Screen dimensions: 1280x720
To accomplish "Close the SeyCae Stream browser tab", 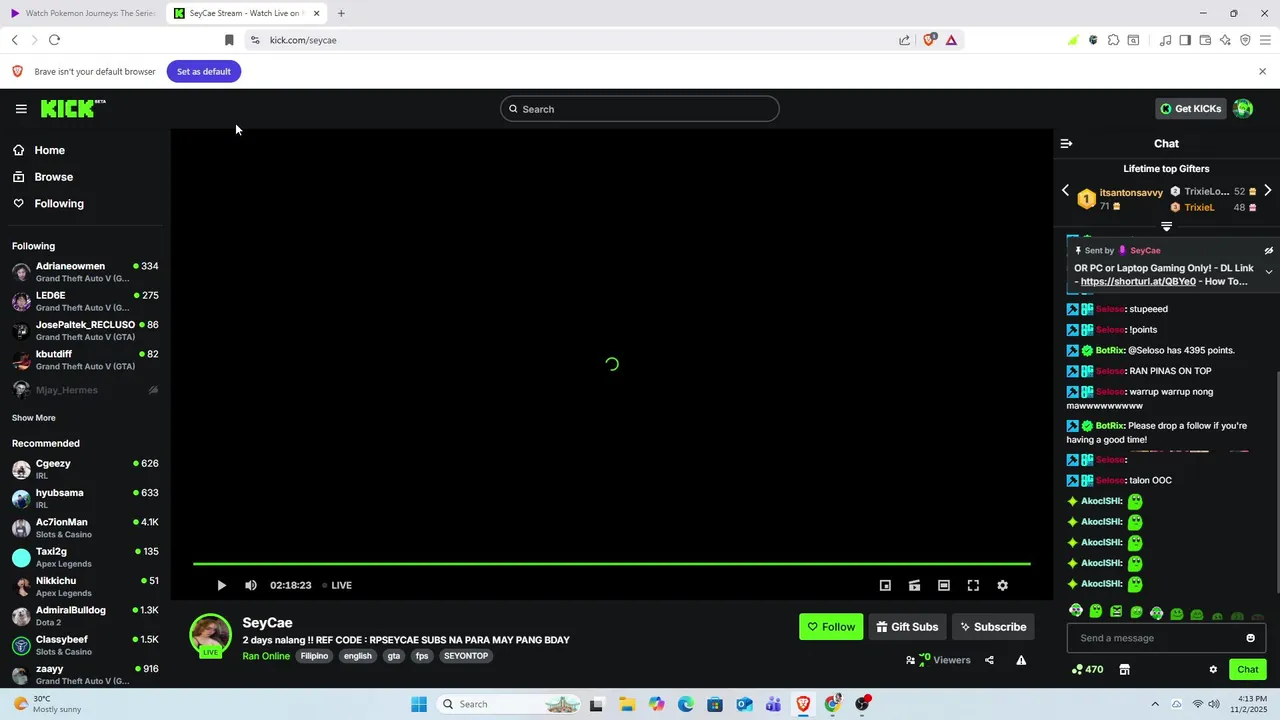I will tap(316, 13).
